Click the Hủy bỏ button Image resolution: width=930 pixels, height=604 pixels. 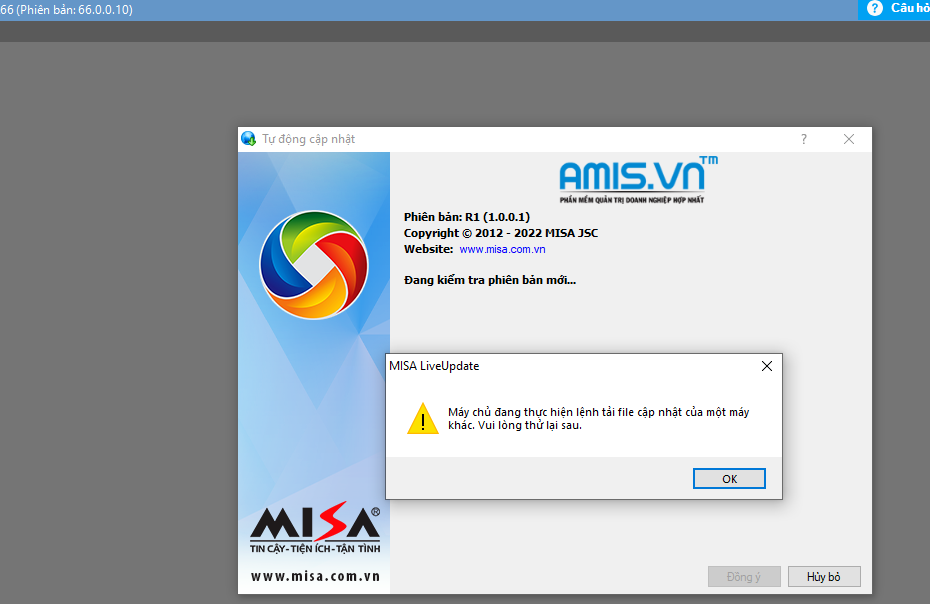[824, 577]
